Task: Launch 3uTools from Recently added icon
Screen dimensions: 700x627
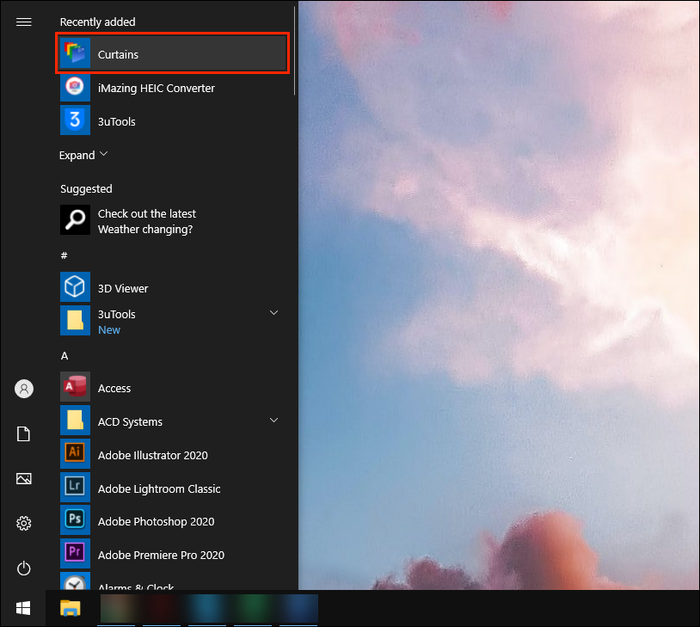Action: [75, 120]
